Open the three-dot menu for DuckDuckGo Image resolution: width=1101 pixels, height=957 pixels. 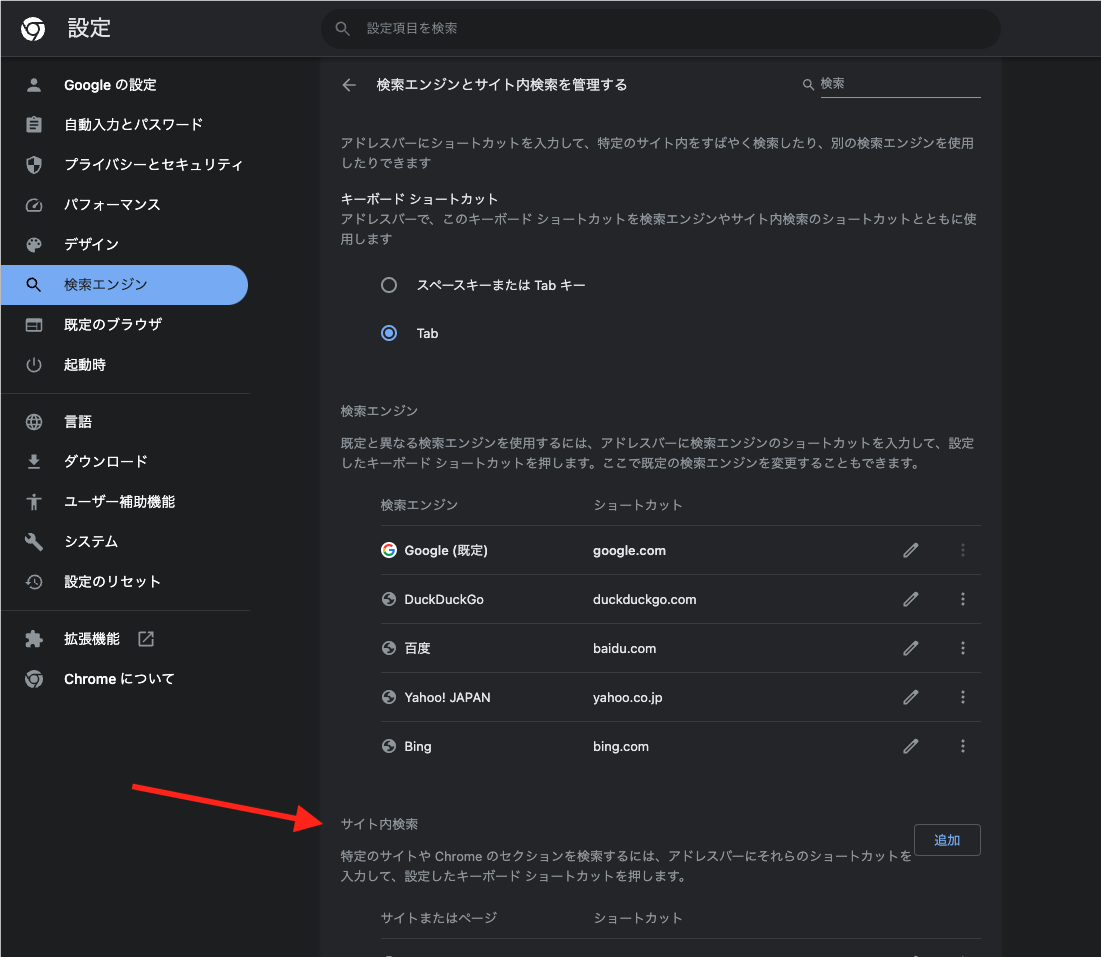[x=963, y=600]
